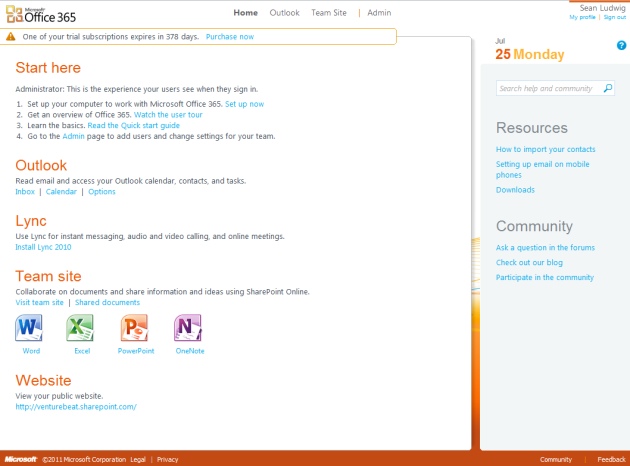Viewport: 630px width, 466px height.
Task: Click the Admin link in step 4
Action: (74, 136)
